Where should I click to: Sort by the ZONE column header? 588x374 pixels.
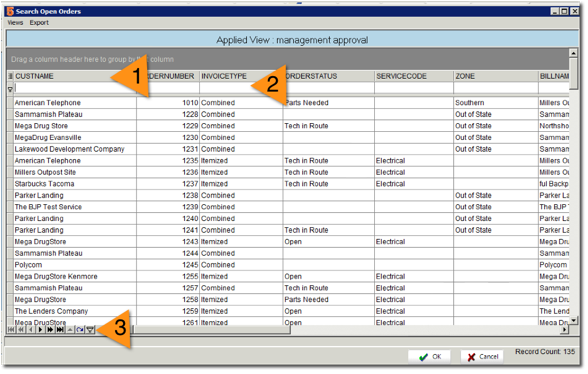click(496, 76)
